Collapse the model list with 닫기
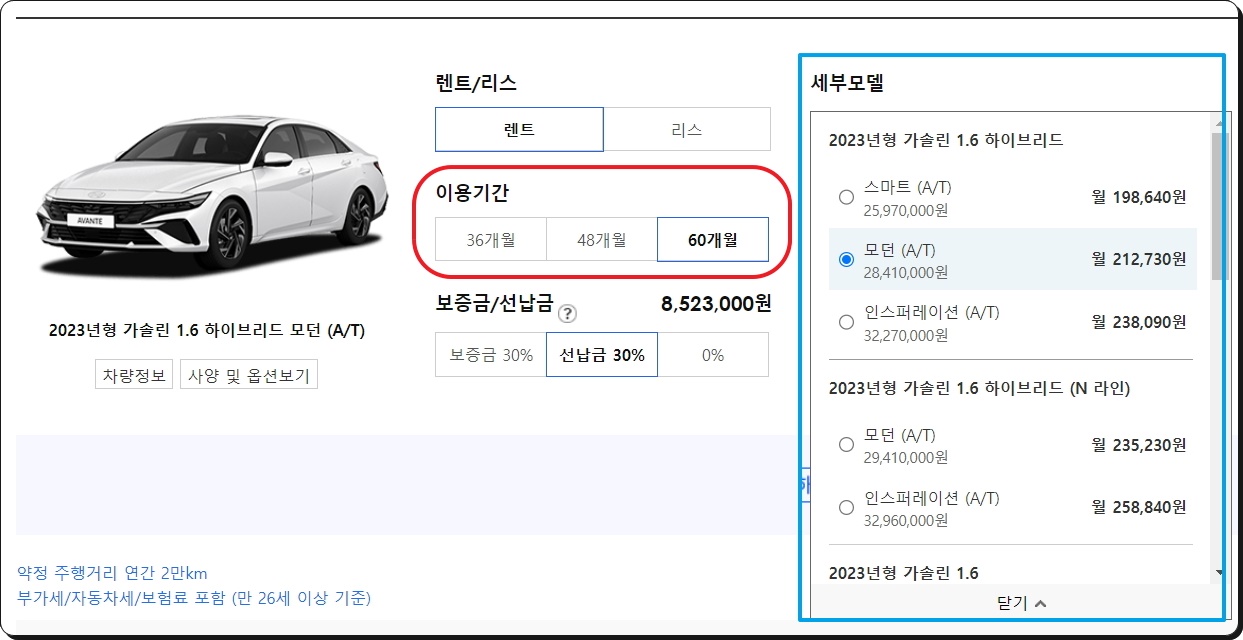Screen dimensions: 1243x640 coord(1020,603)
